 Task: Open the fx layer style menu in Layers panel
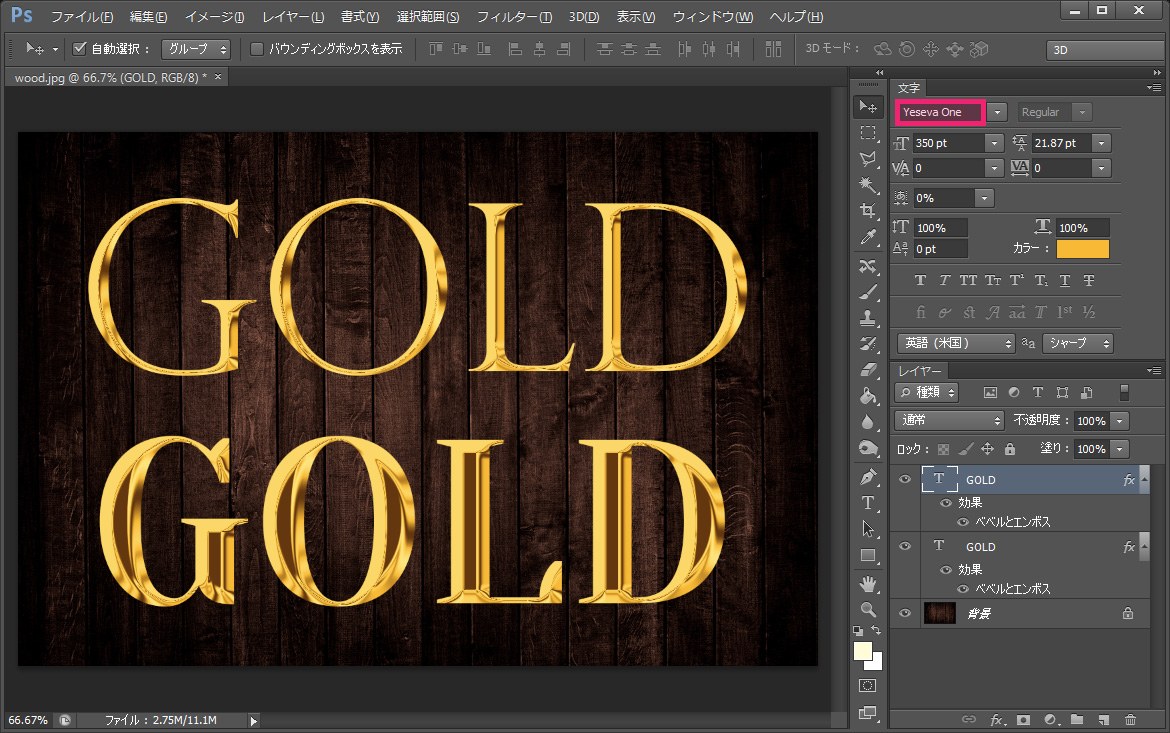point(997,719)
